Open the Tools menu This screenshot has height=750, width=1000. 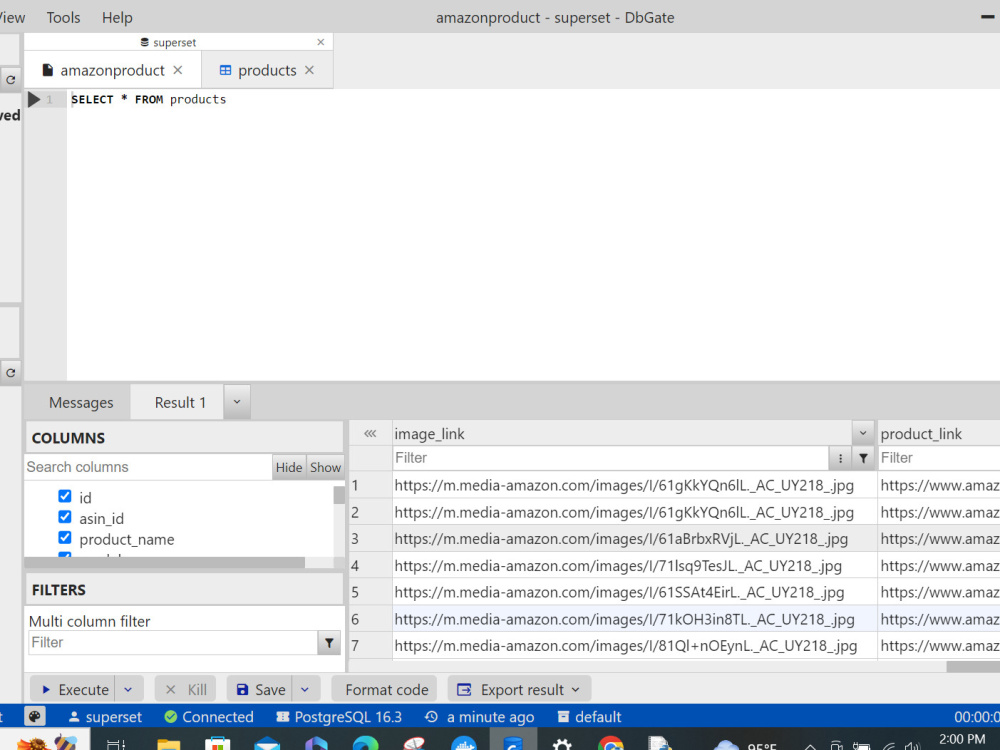pos(63,17)
